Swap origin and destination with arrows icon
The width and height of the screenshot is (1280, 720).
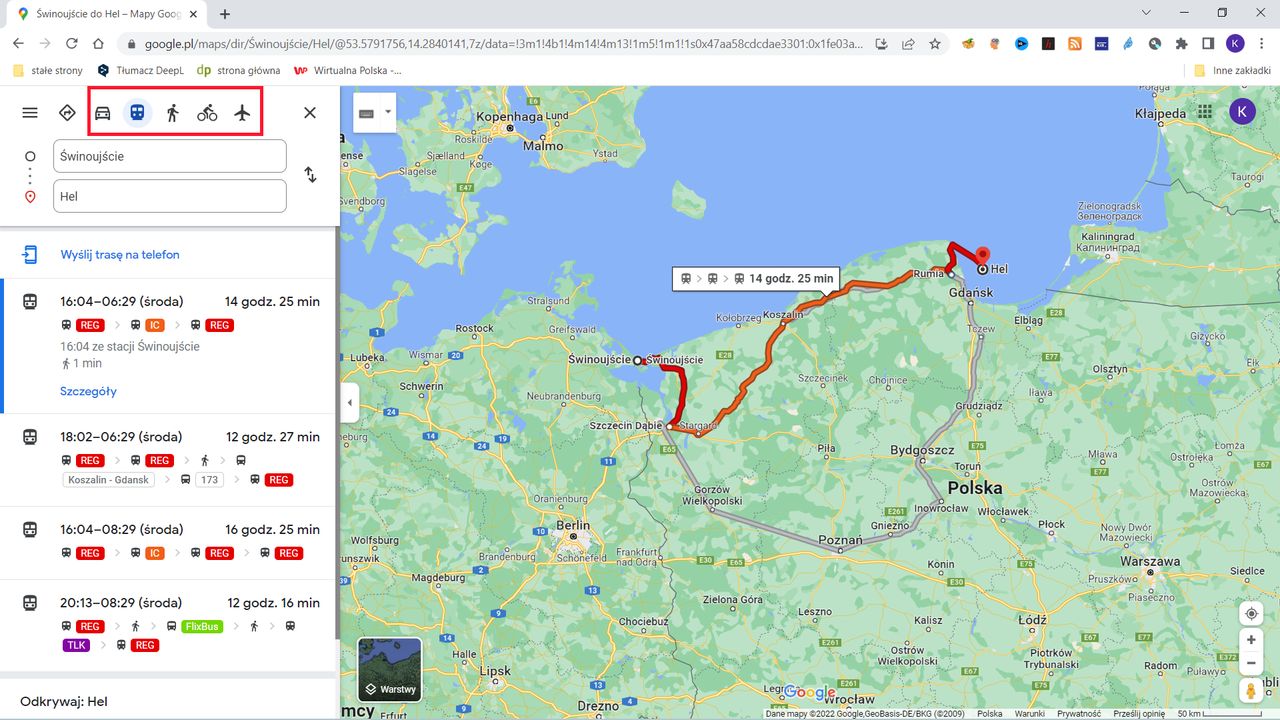[310, 174]
